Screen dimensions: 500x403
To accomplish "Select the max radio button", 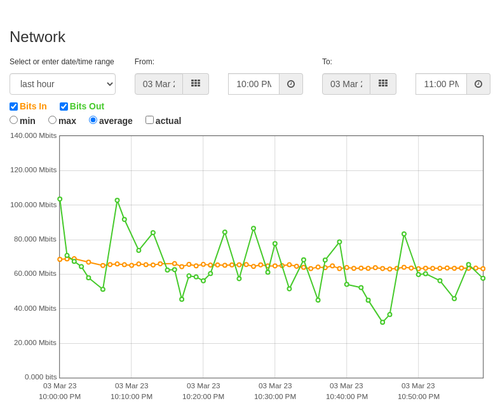I will [52, 120].
